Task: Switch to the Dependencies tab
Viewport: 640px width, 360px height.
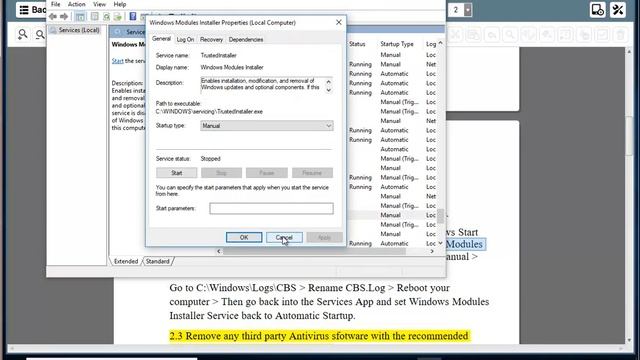Action: pyautogui.click(x=246, y=40)
